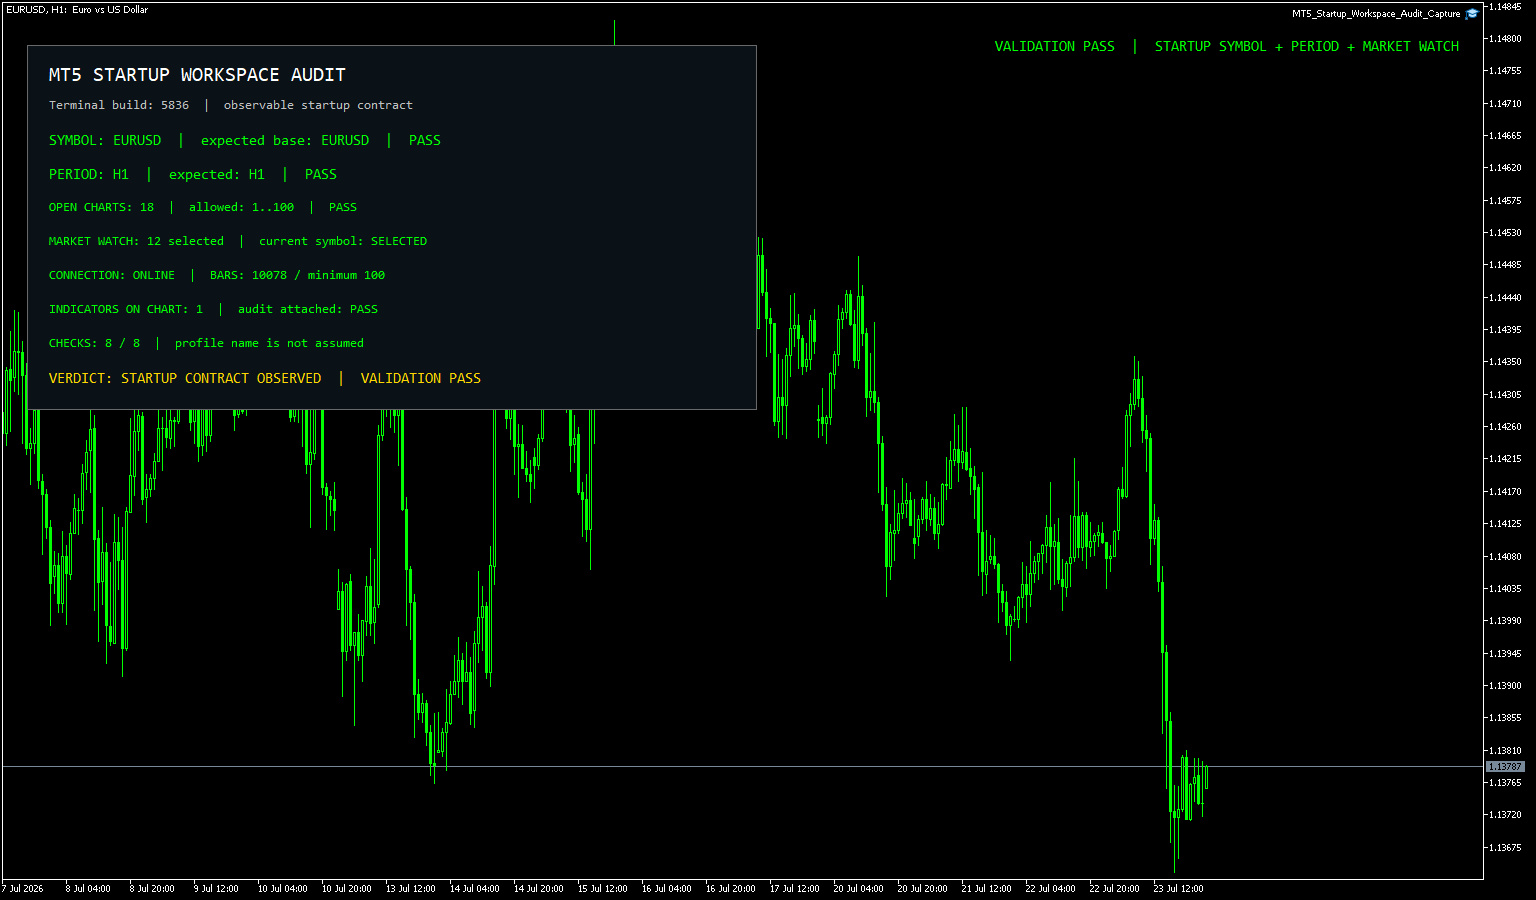The width and height of the screenshot is (1536, 900).
Task: Click the expected base: EURUSD text
Action: [285, 141]
